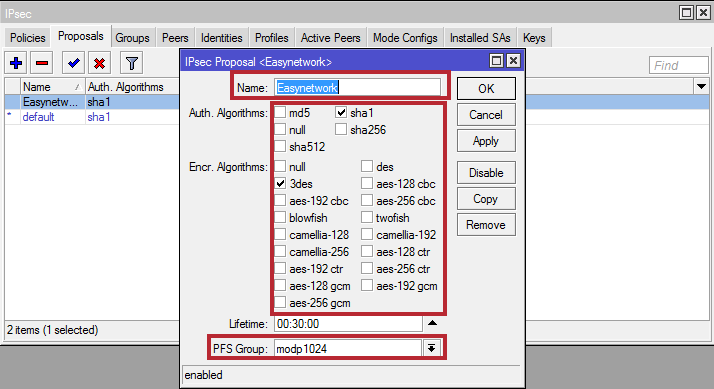This screenshot has width=714, height=389.
Task: Click the blue checkmark enable icon
Action: point(73,63)
